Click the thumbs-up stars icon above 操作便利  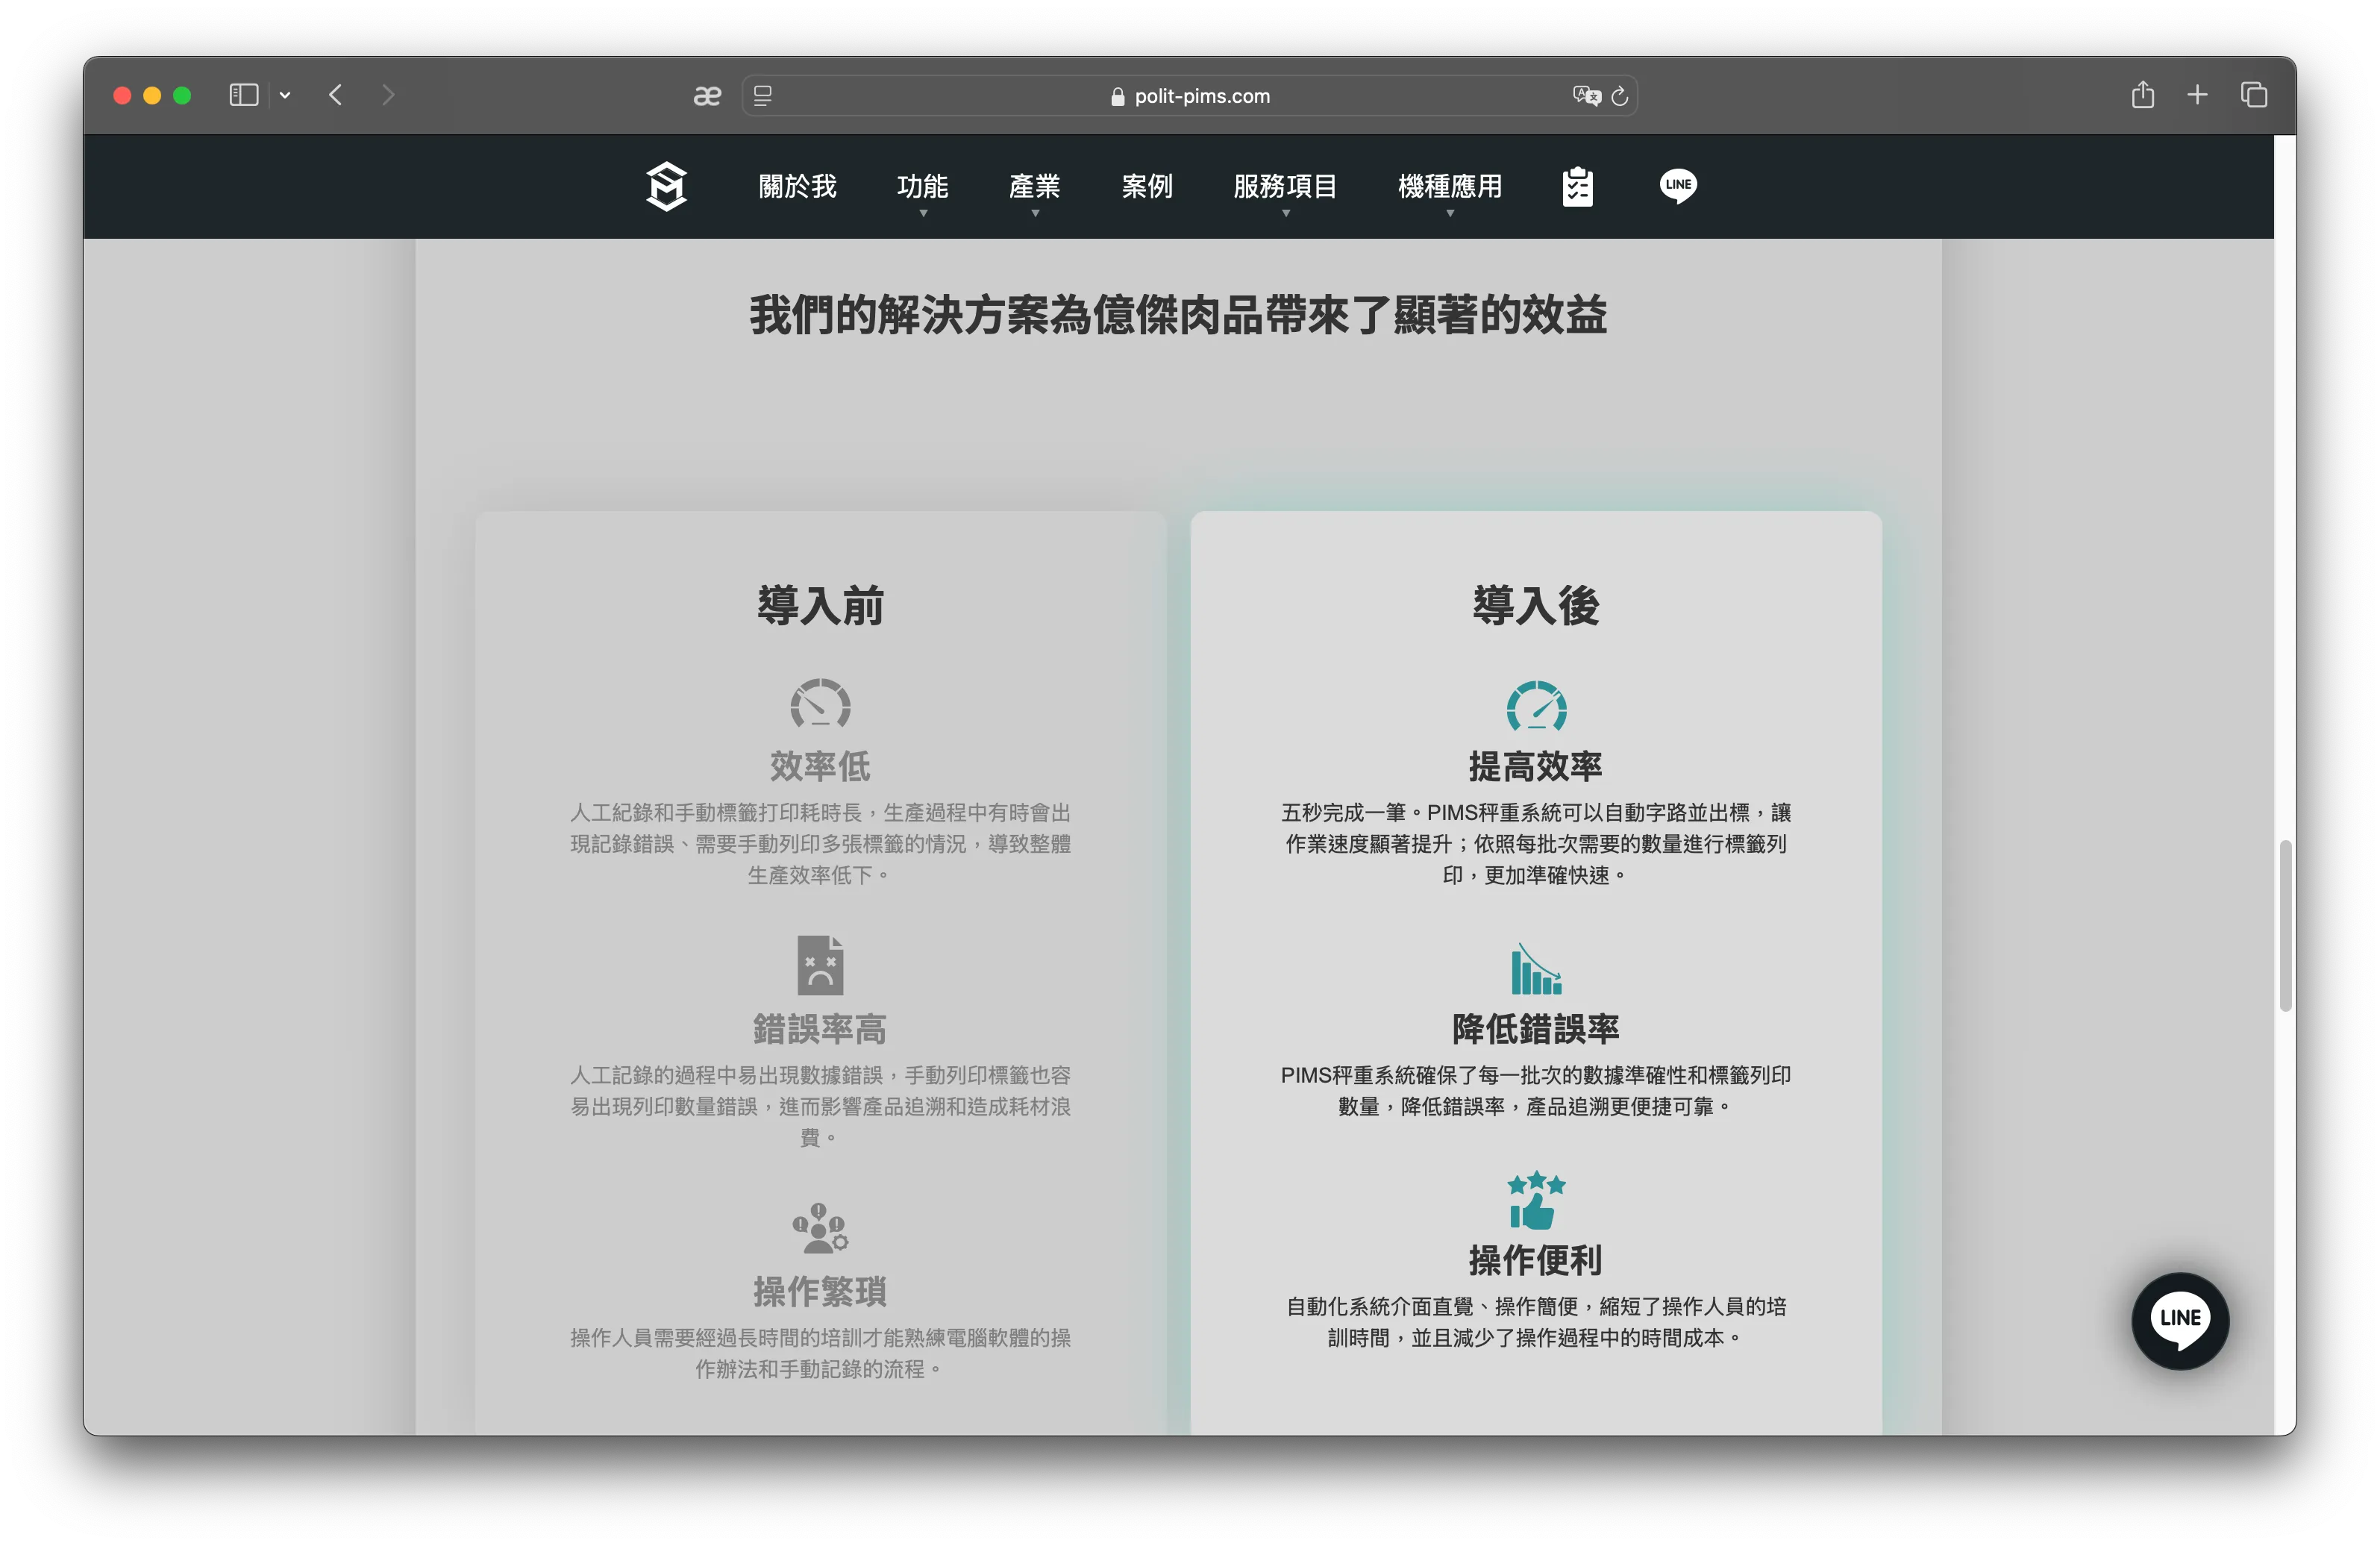[1536, 1200]
